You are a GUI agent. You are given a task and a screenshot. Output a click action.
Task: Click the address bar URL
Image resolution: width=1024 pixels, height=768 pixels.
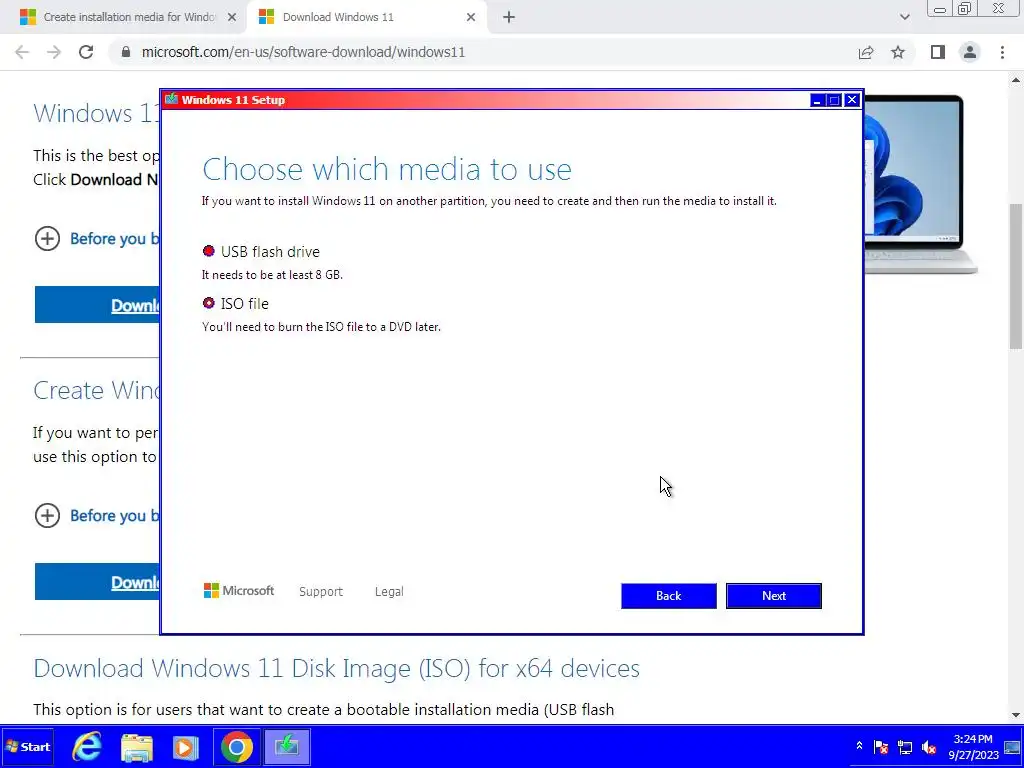point(303,52)
